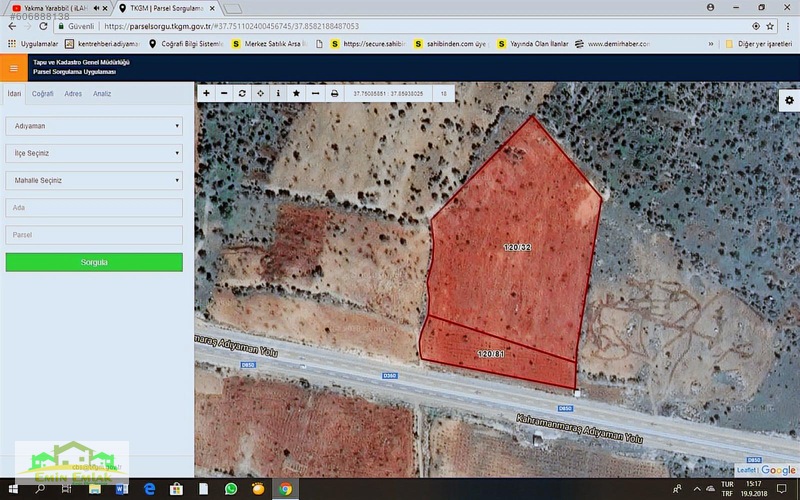Open the Adres tab
The image size is (800, 500).
(x=73, y=94)
